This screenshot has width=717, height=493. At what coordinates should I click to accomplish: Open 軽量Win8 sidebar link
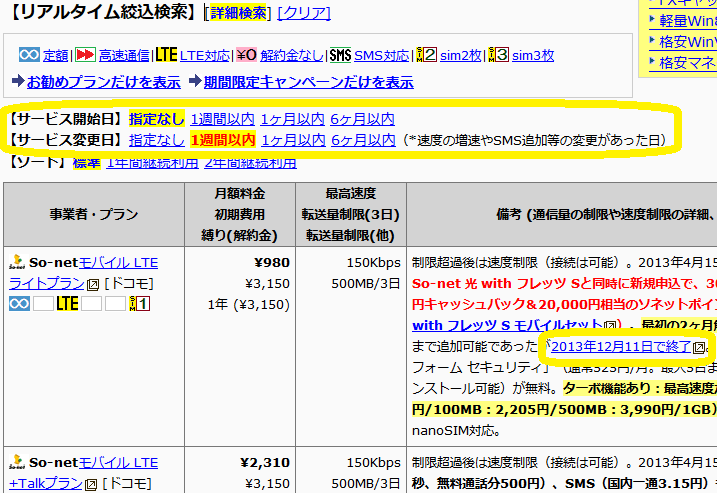(x=688, y=21)
